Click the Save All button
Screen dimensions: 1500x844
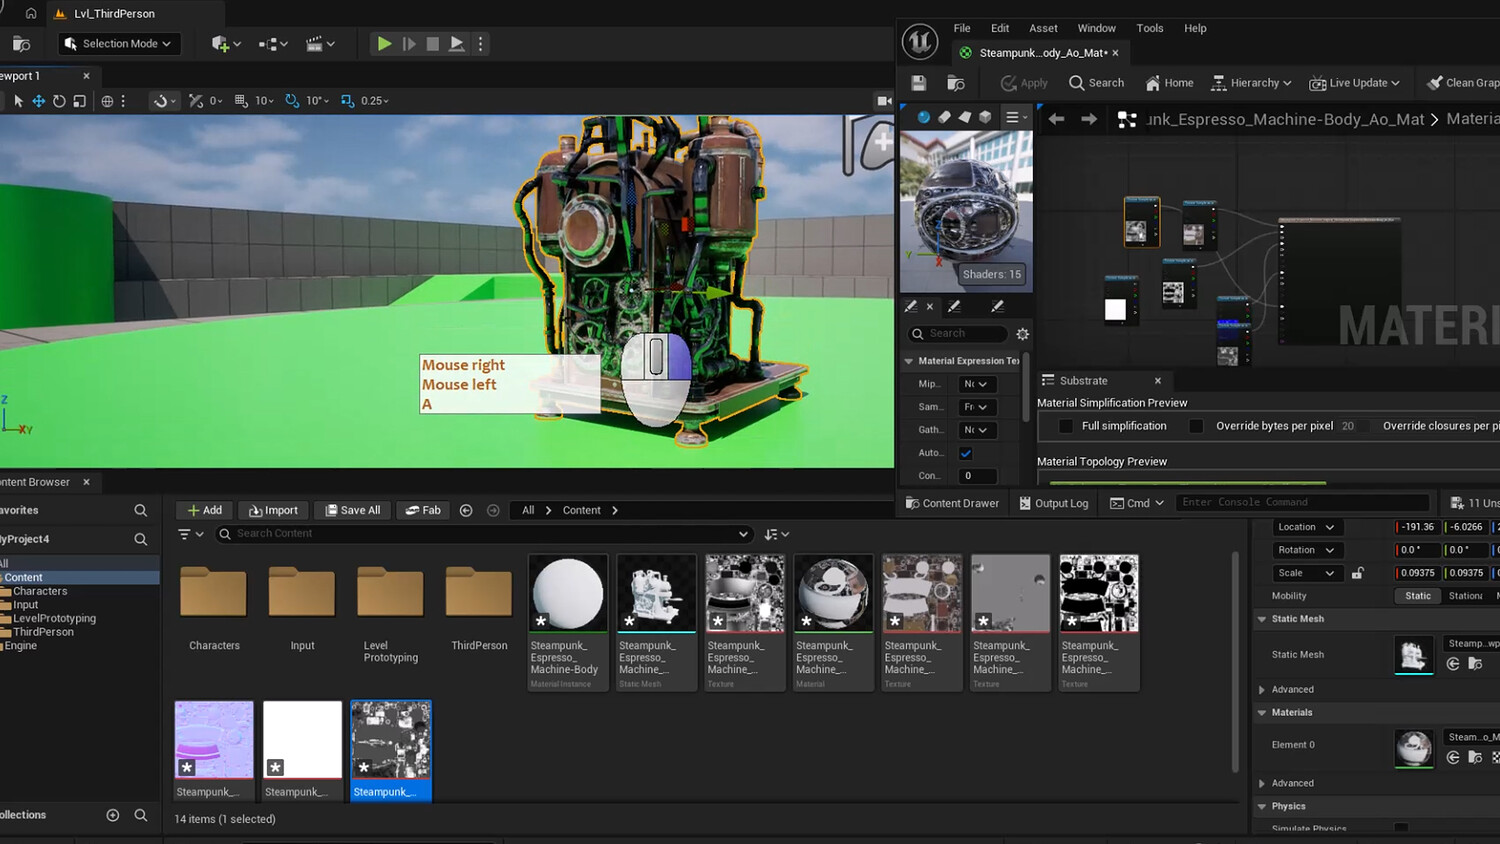[x=353, y=510]
